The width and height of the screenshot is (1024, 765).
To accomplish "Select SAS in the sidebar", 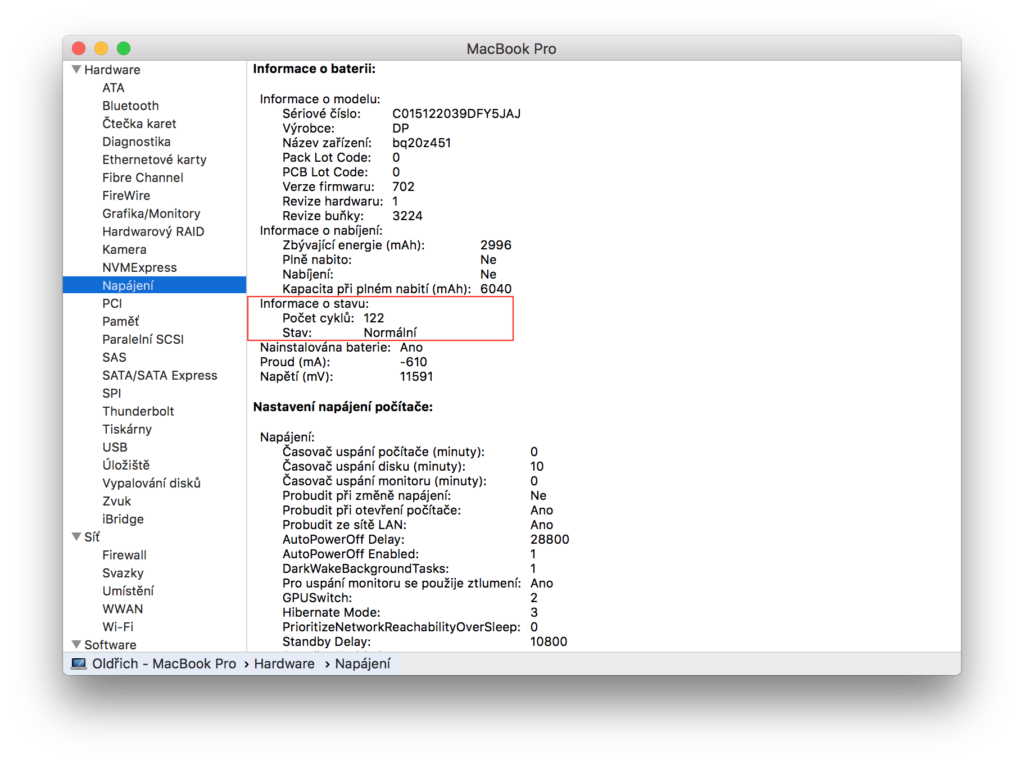I will (x=114, y=357).
